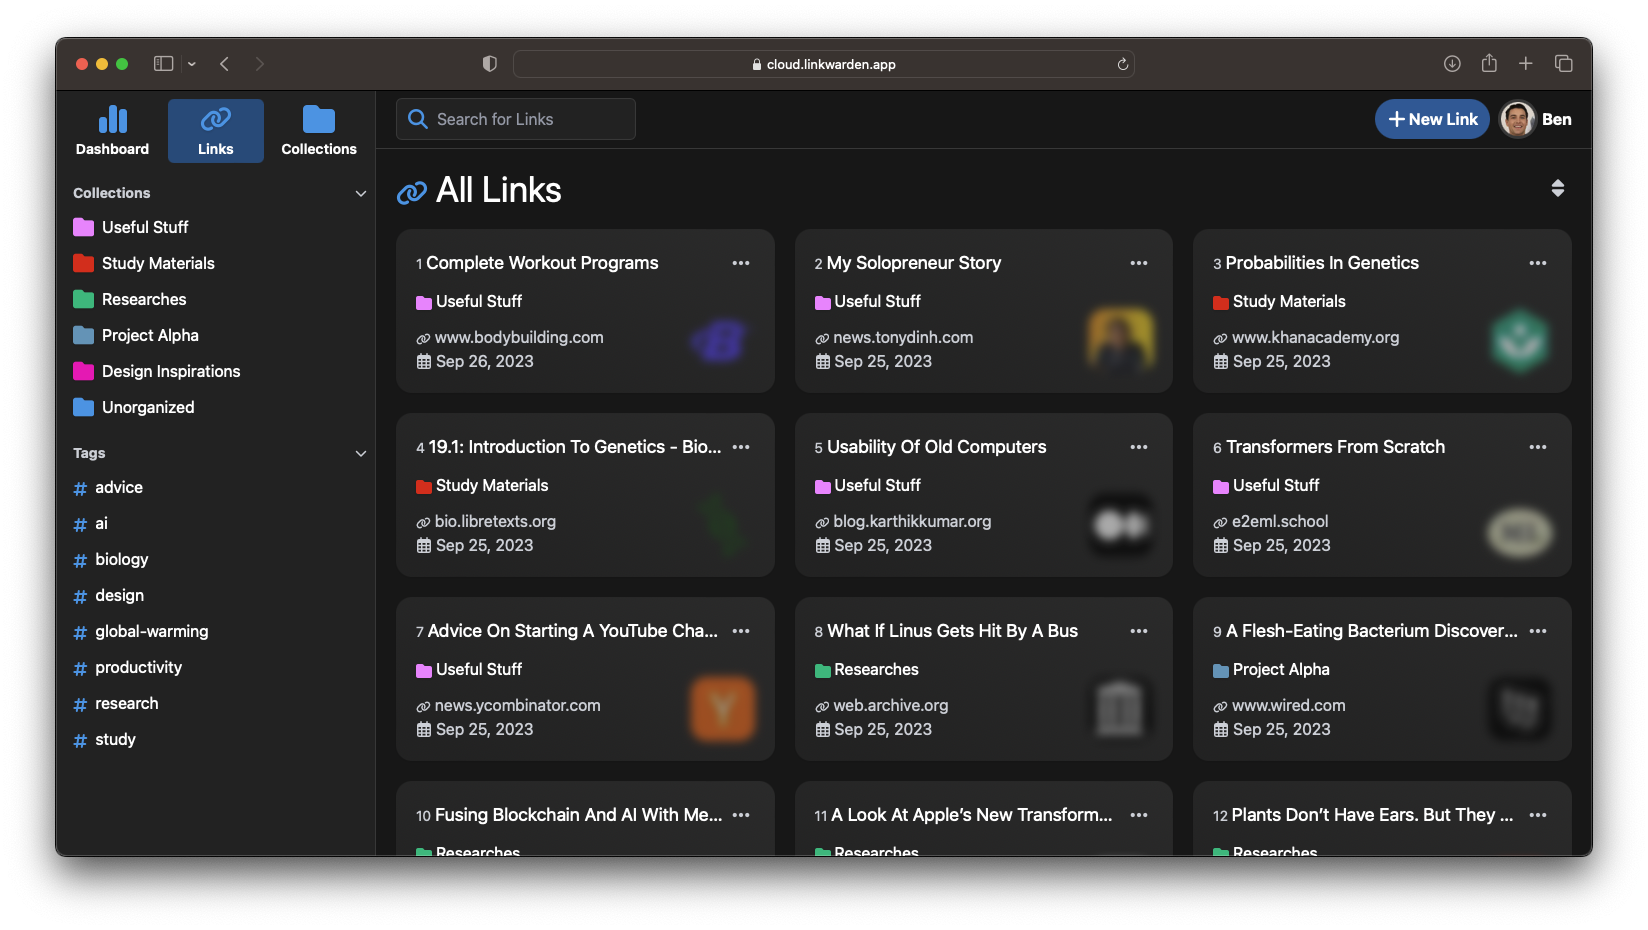The height and width of the screenshot is (930, 1648).
Task: Reload the page via the refresh icon
Action: (1122, 64)
